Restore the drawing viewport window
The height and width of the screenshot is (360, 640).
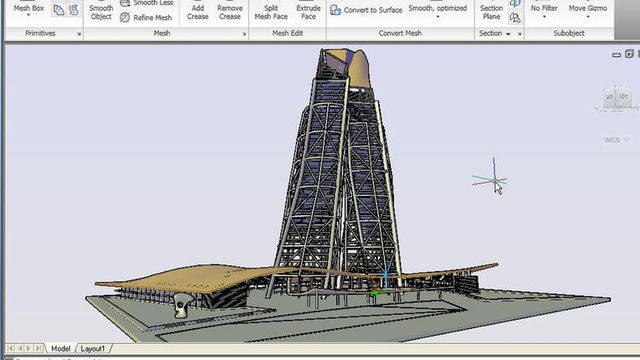click(629, 54)
